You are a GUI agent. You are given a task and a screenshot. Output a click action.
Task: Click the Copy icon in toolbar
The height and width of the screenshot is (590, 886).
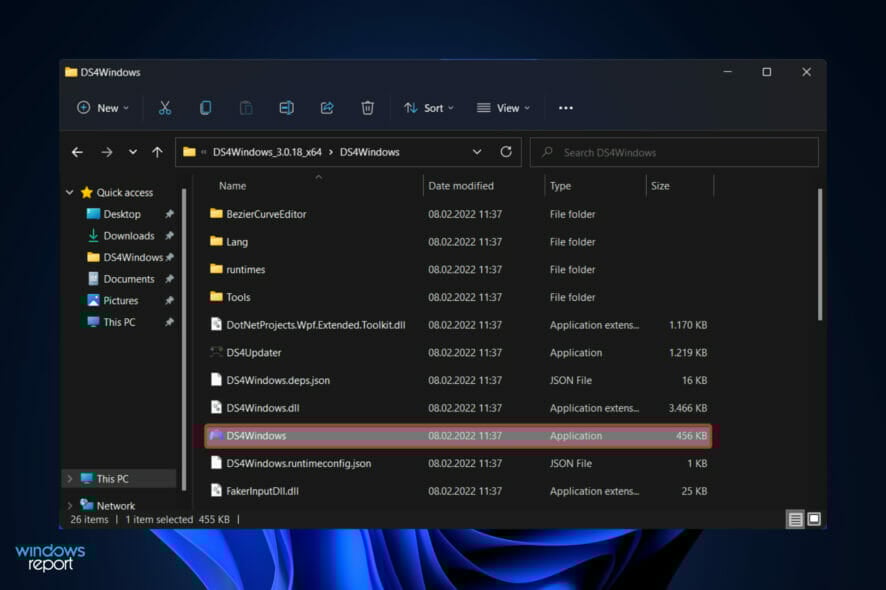pos(205,108)
